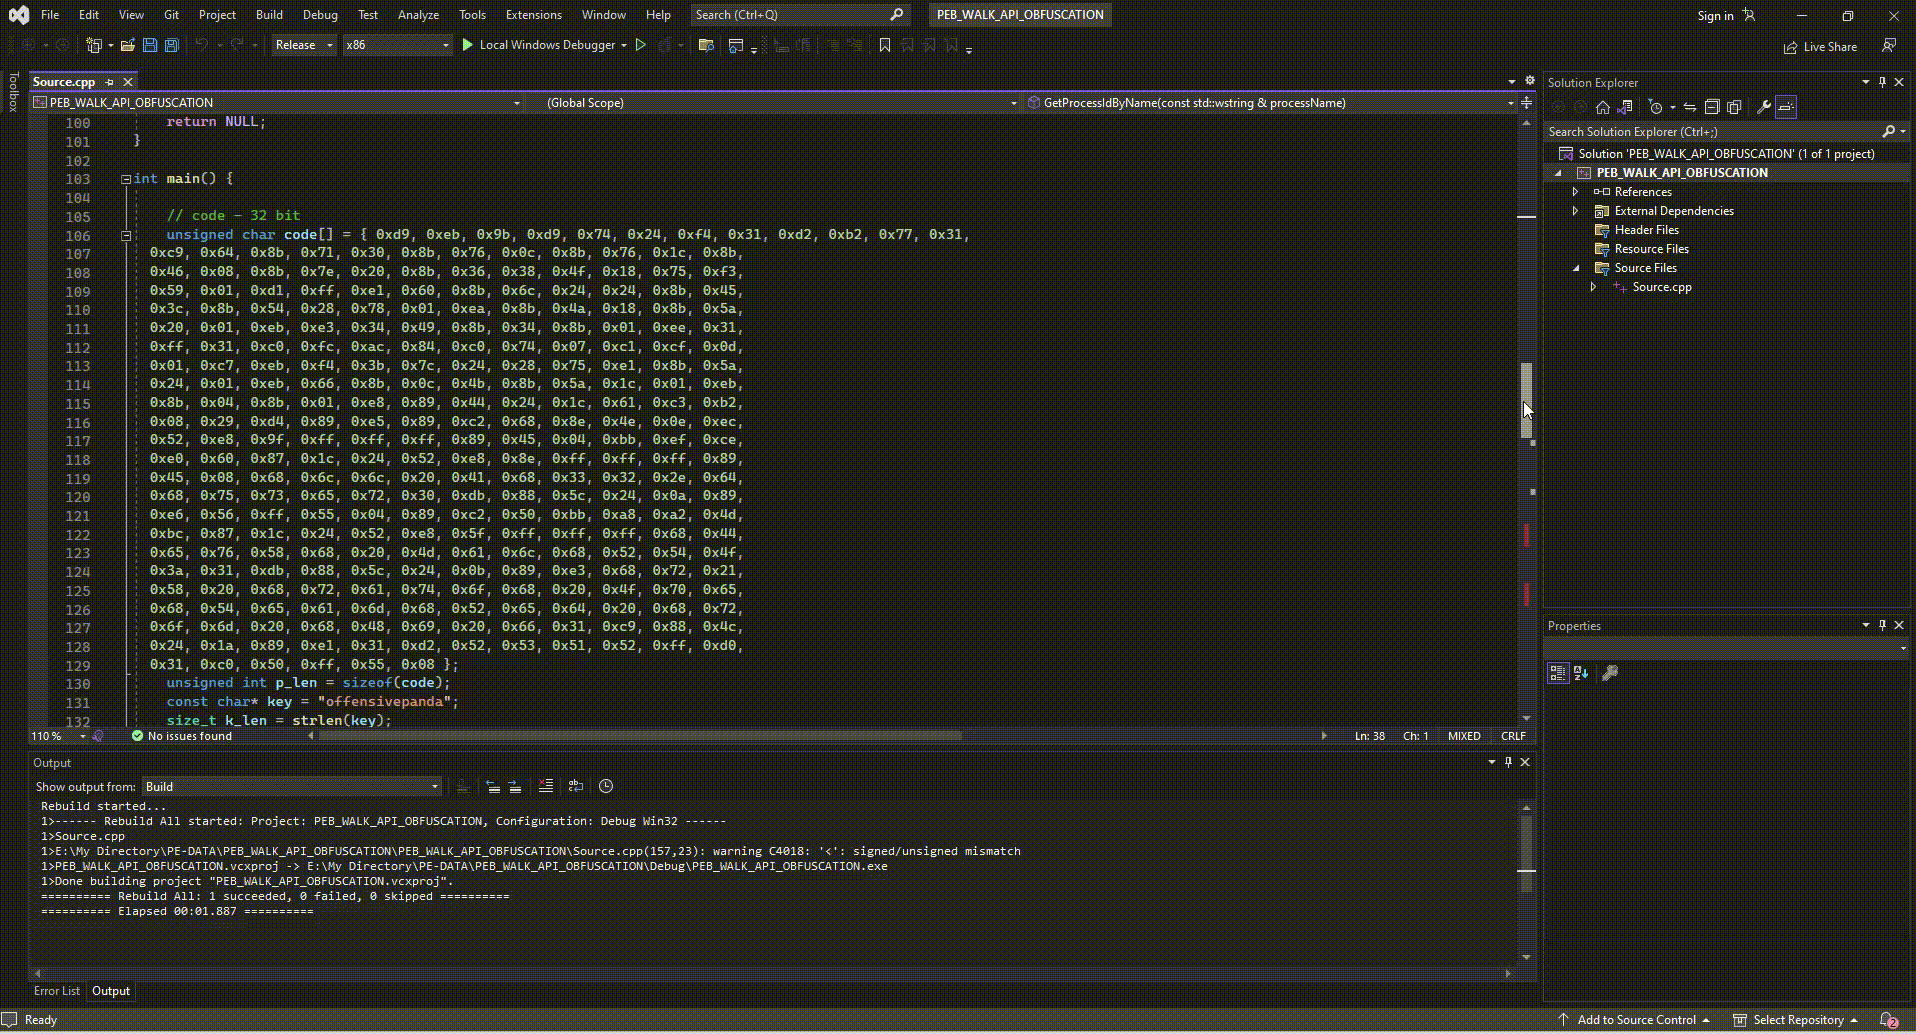Open the Release configuration dropdown
The height and width of the screenshot is (1034, 1916).
point(304,45)
